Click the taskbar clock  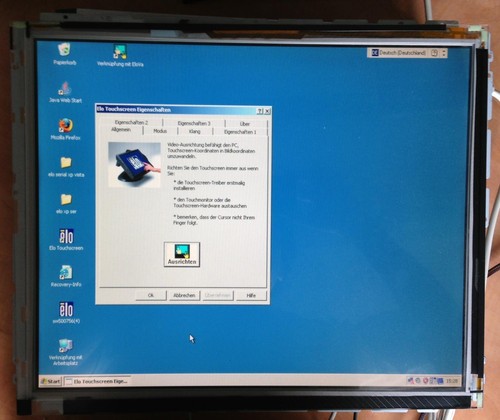pos(452,381)
